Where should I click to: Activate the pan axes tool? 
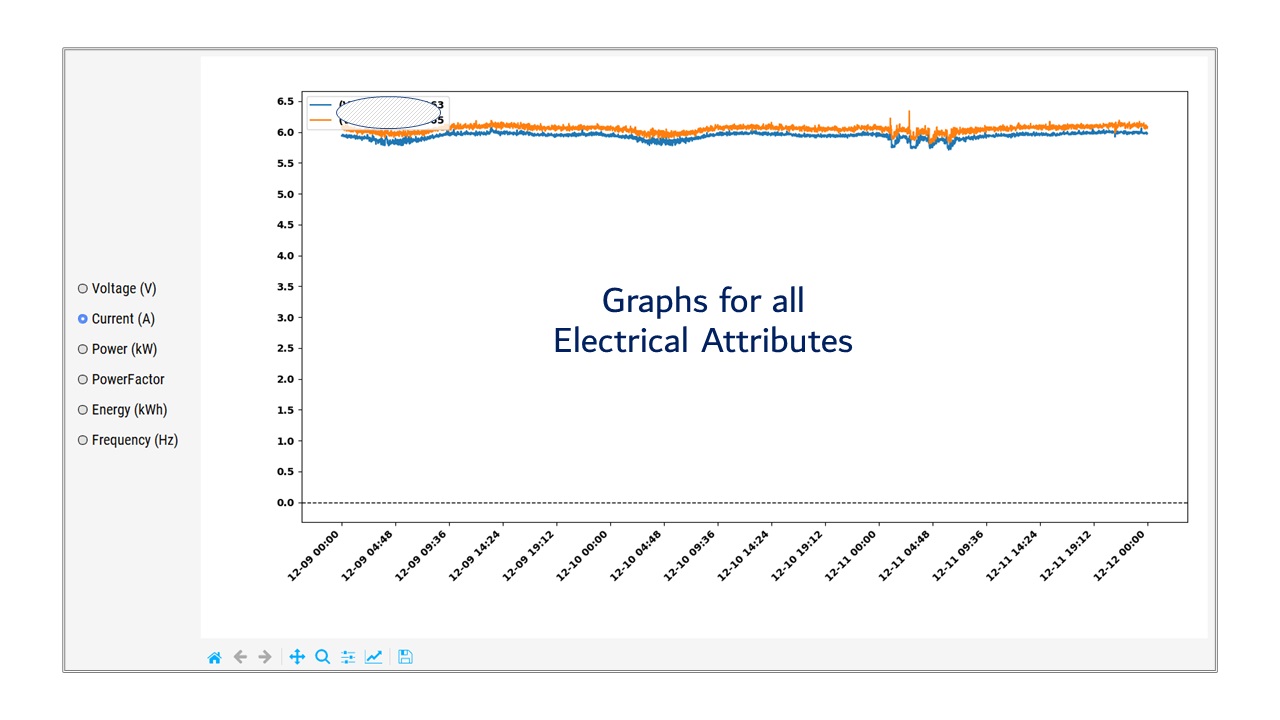[x=297, y=657]
